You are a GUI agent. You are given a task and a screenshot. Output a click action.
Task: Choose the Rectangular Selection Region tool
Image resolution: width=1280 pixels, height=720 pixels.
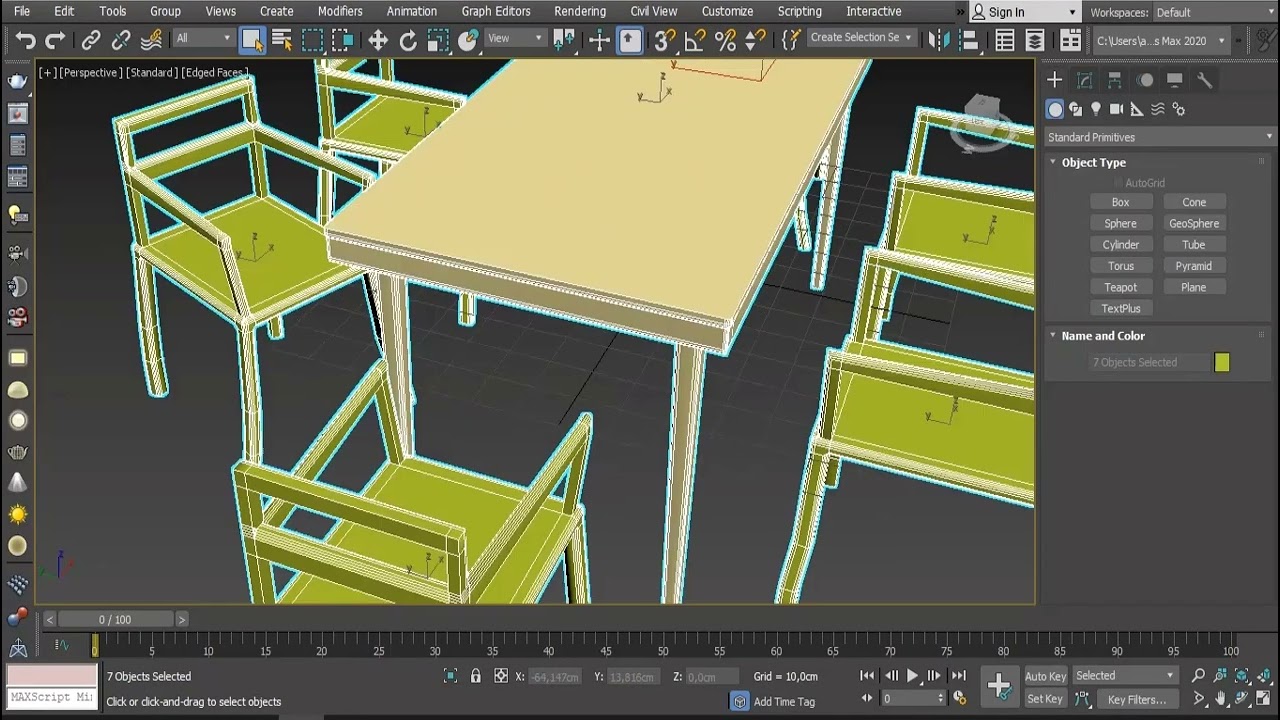[x=313, y=40]
